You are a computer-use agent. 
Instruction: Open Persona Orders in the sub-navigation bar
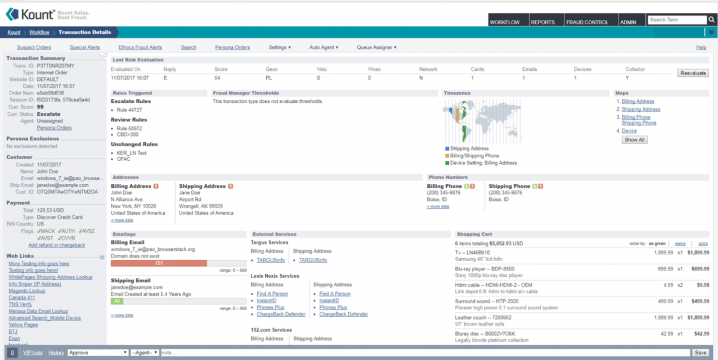coord(233,47)
